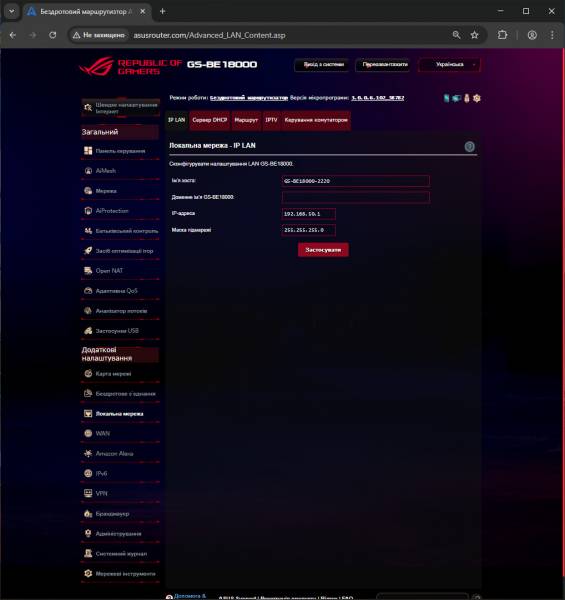The image size is (565, 600).
Task: Click the Застосувати apply button
Action: 323,250
